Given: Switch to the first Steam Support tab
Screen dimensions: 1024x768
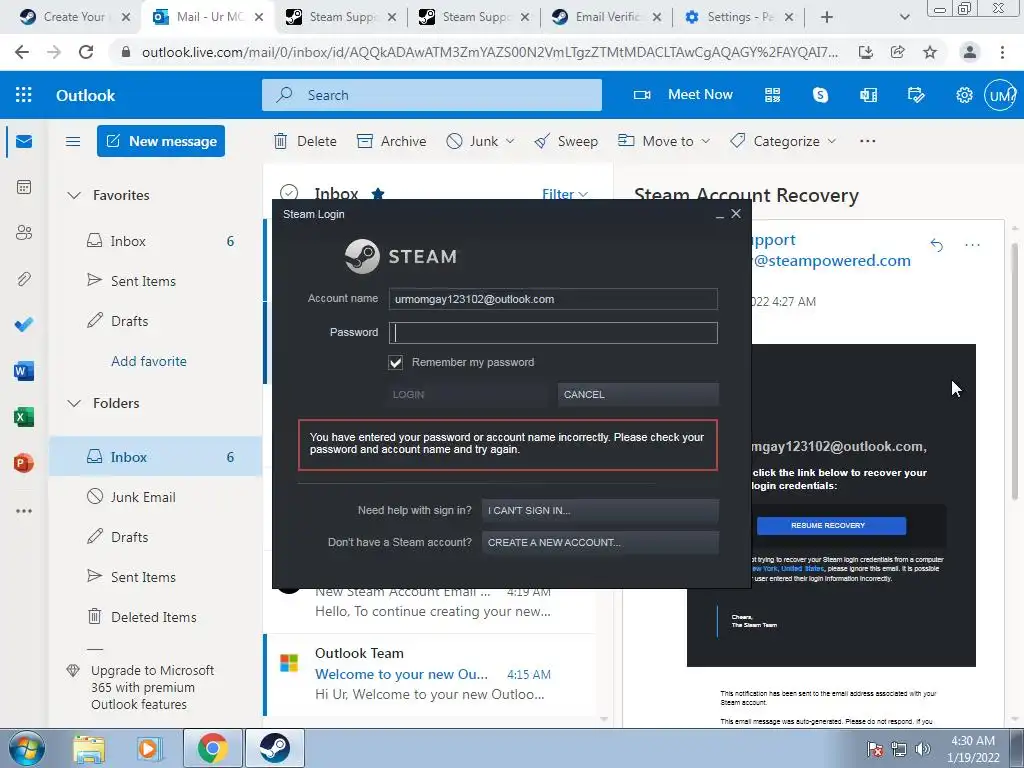Looking at the screenshot, I should 341,17.
